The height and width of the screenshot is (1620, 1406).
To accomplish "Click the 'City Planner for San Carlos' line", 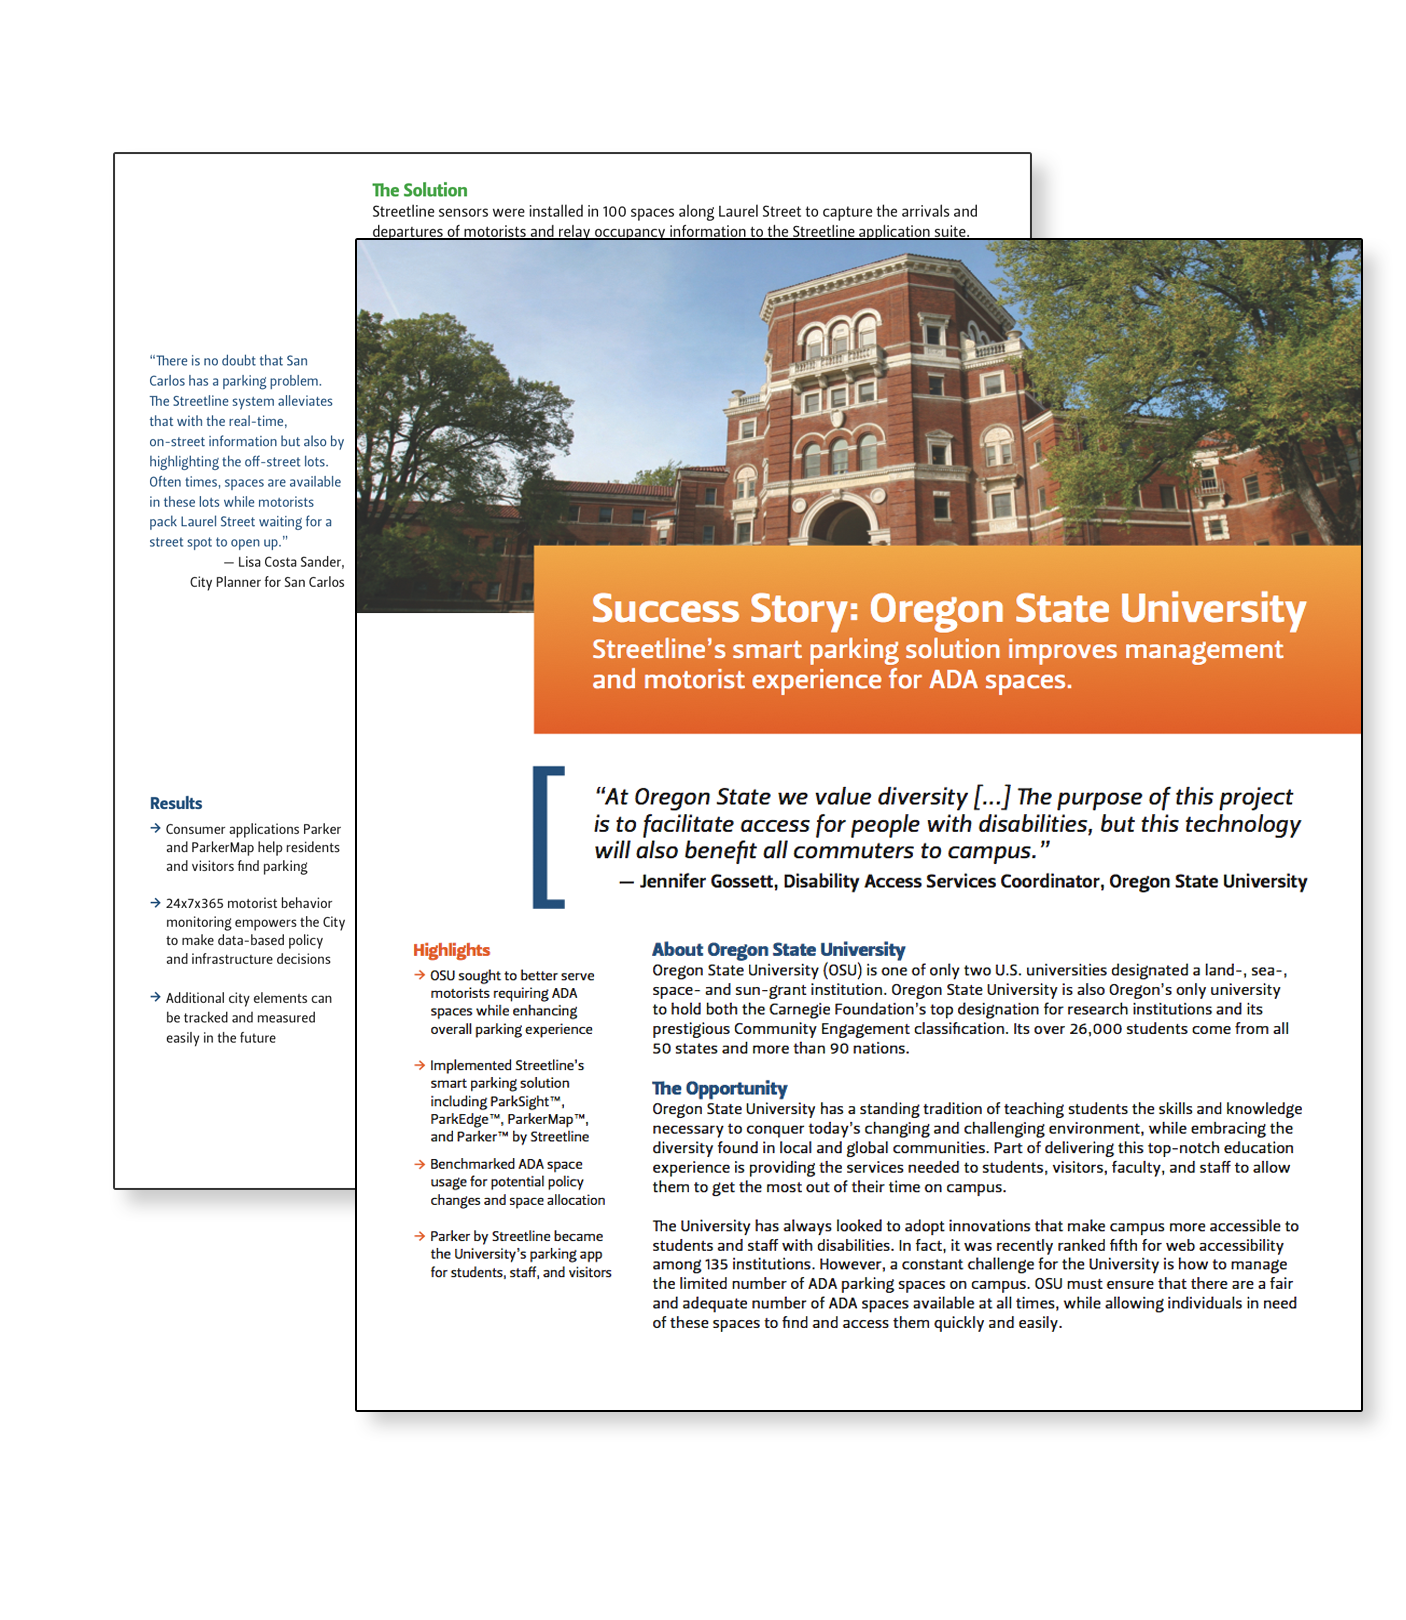I will [267, 582].
